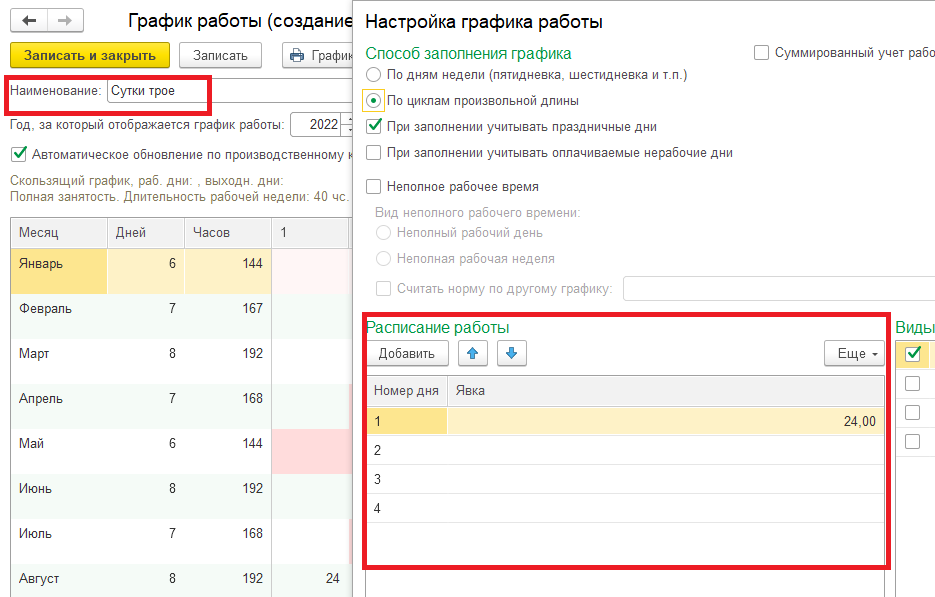Select 'По циклам произвольной длины' option
Viewport: 935px width, 597px height.
[374, 101]
